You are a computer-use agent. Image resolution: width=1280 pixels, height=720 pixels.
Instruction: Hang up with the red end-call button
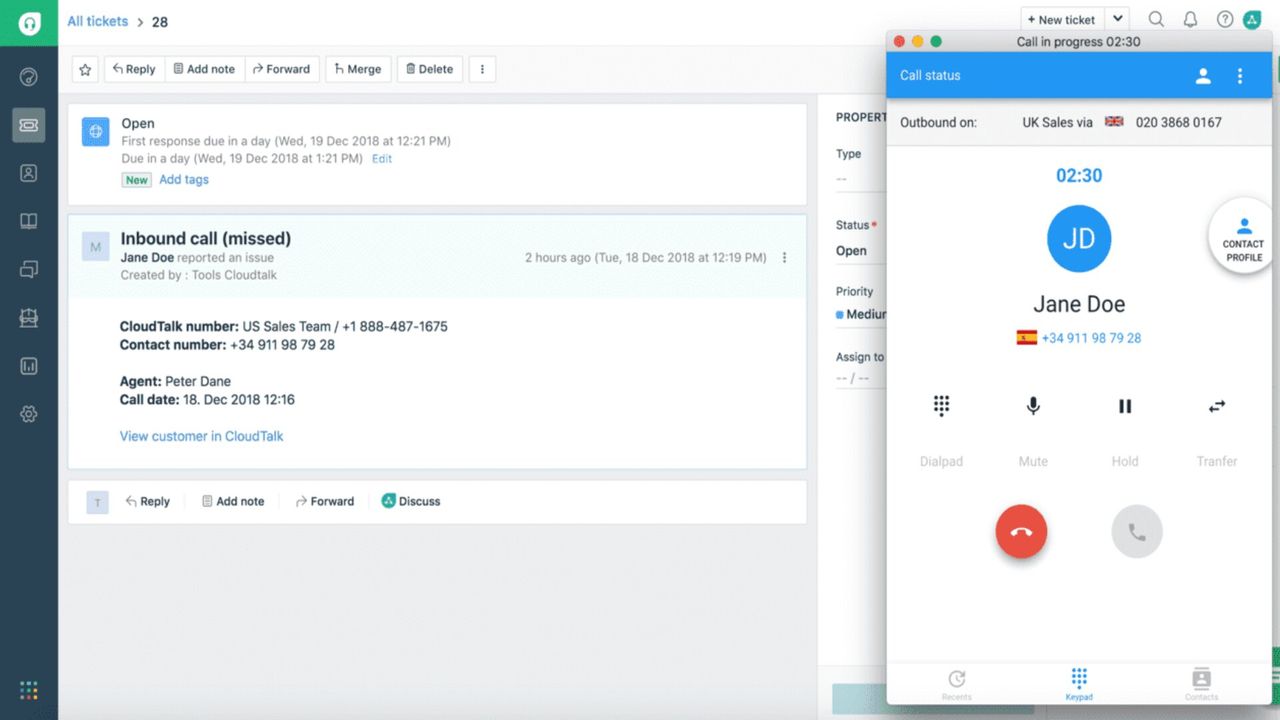[1021, 532]
